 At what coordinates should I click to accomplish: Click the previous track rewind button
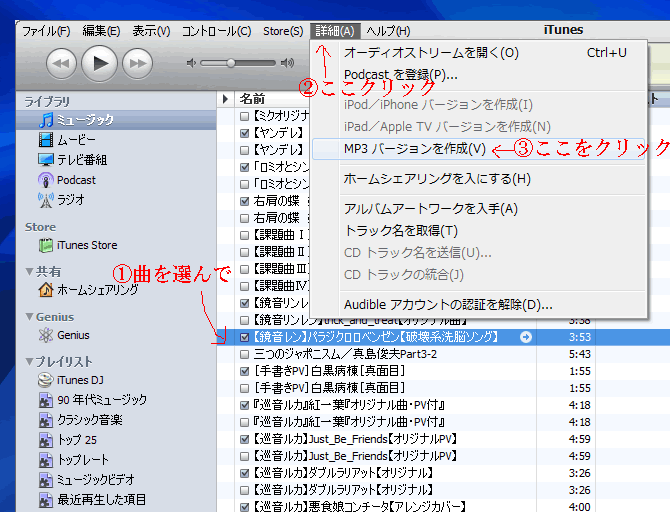coord(61,64)
